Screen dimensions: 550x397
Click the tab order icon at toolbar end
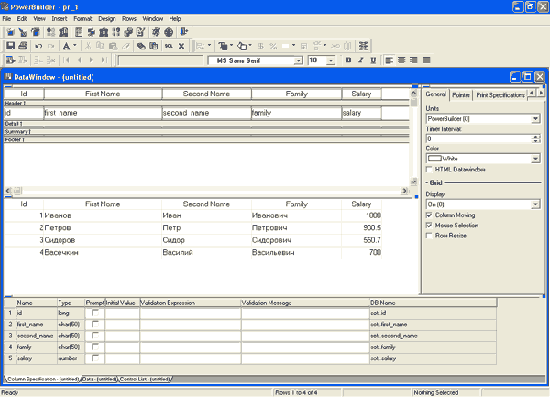pyautogui.click(x=363, y=46)
